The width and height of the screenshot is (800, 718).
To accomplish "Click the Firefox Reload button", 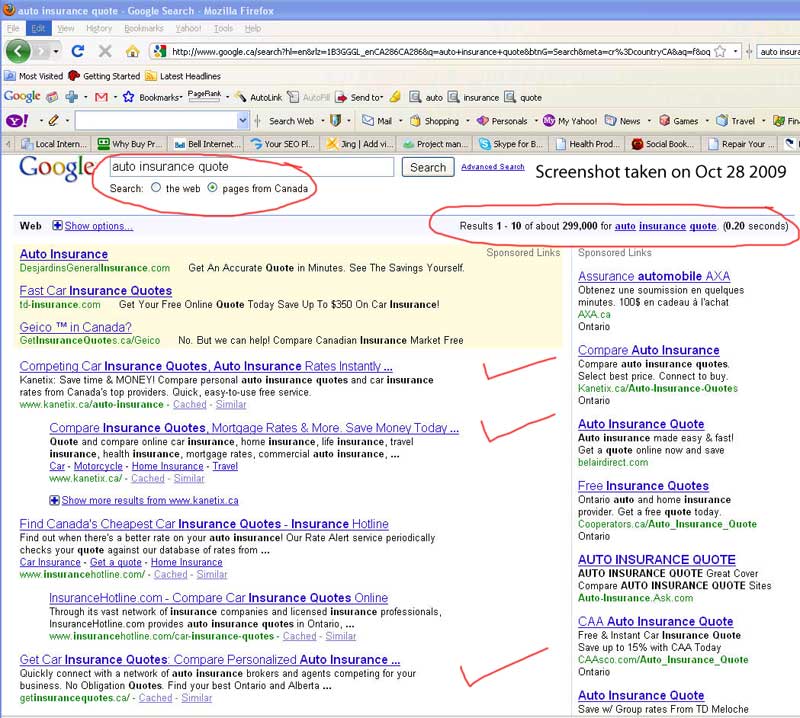I will pyautogui.click(x=77, y=51).
